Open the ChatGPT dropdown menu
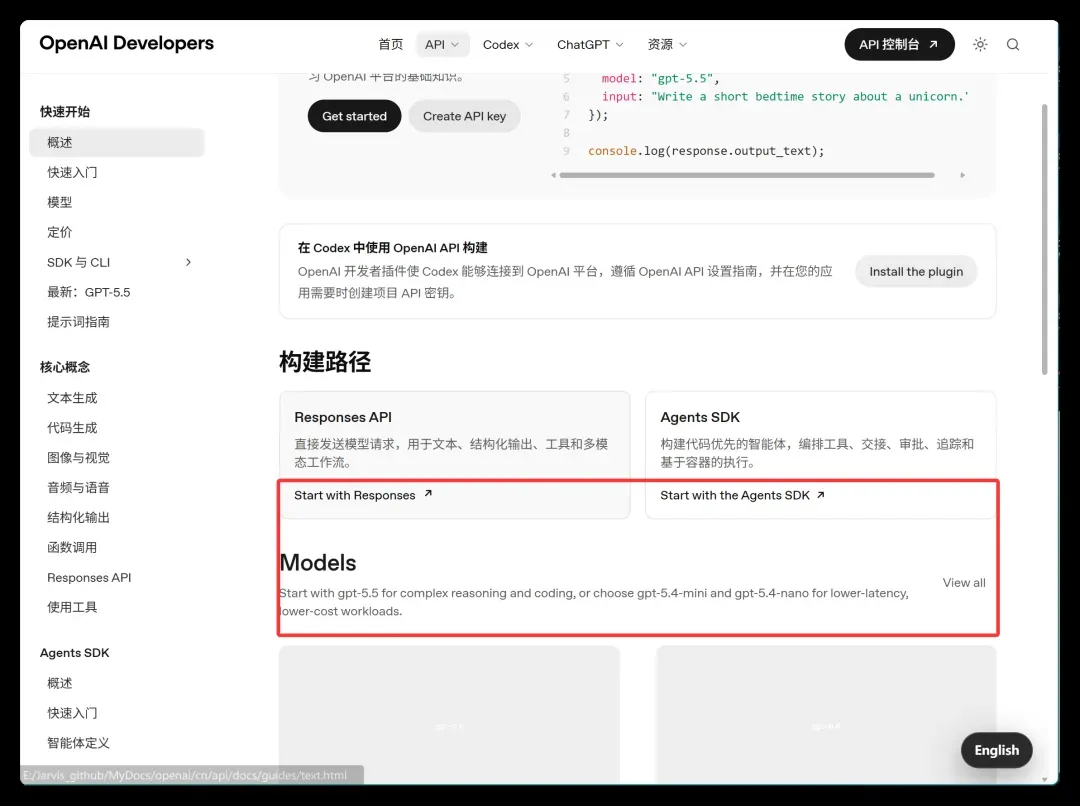The image size is (1080, 806). 590,44
